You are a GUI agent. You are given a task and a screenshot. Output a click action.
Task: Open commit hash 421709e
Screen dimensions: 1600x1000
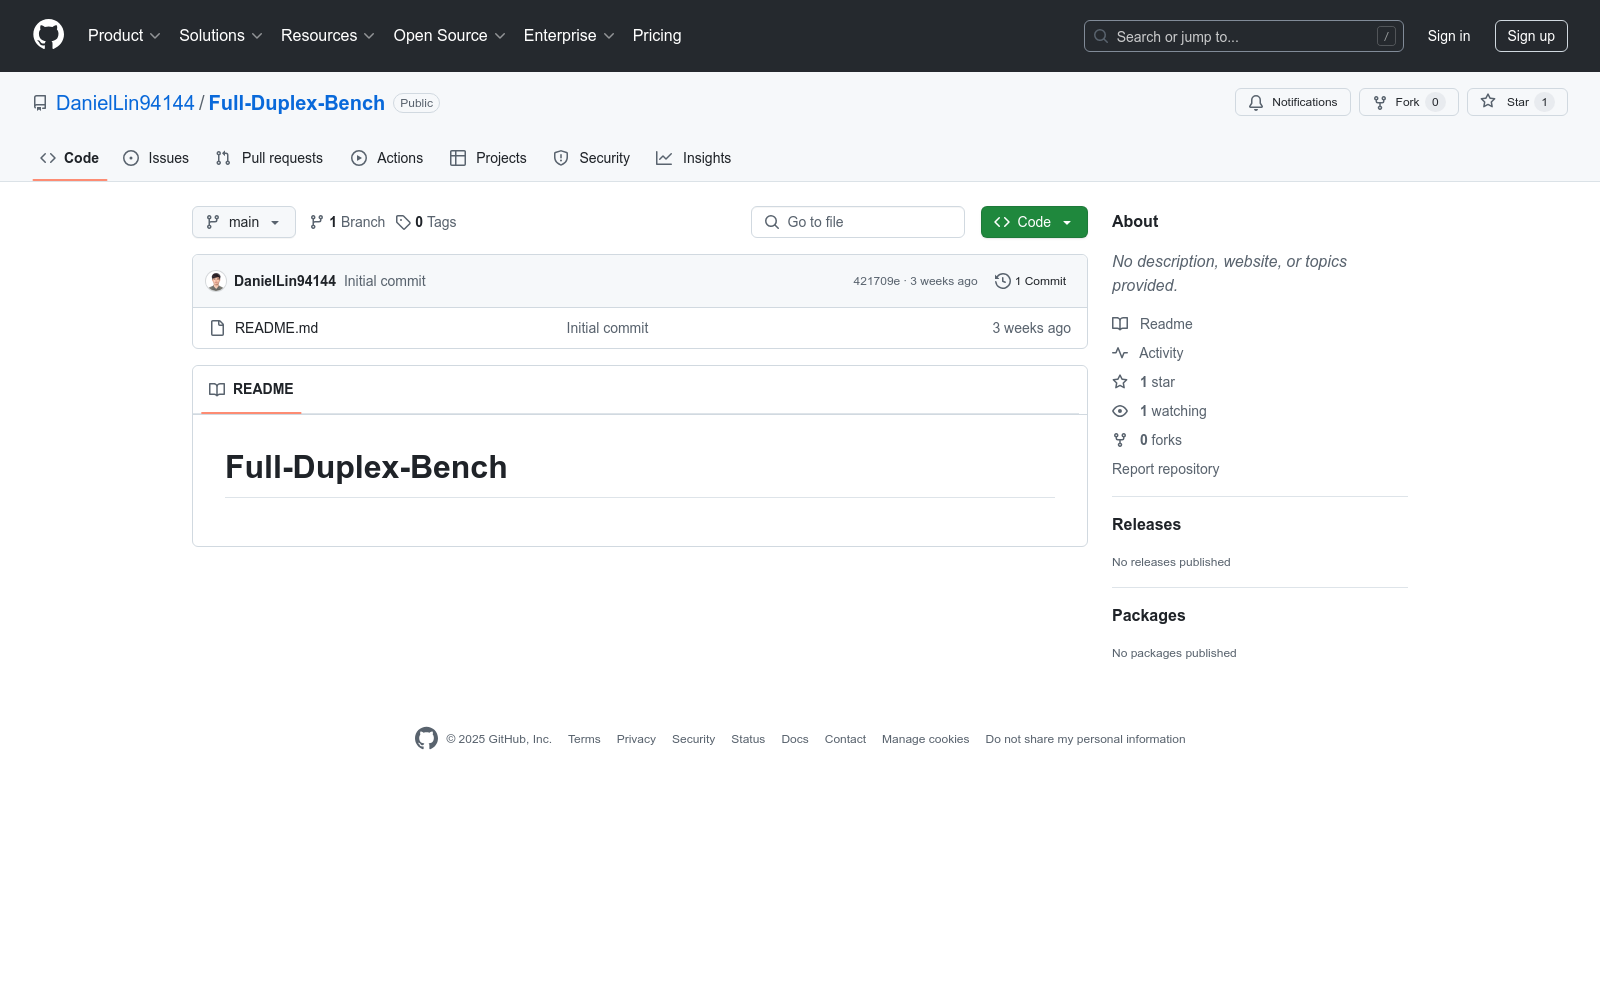click(876, 281)
